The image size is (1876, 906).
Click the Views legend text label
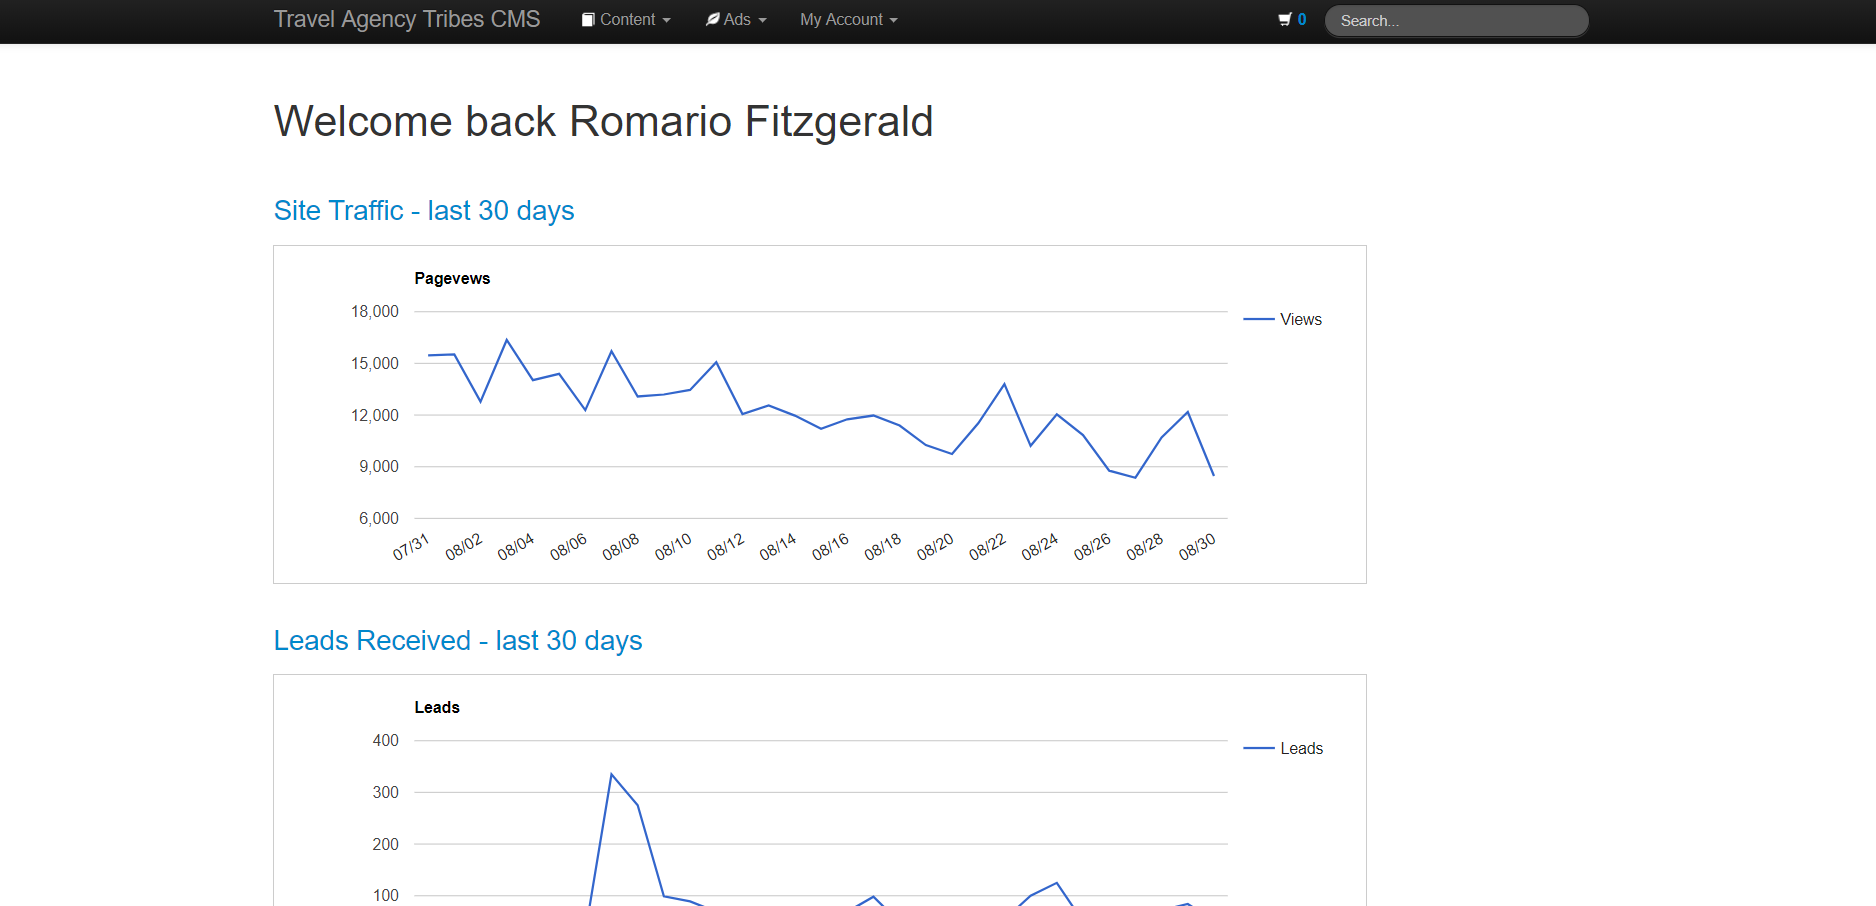click(x=1300, y=319)
